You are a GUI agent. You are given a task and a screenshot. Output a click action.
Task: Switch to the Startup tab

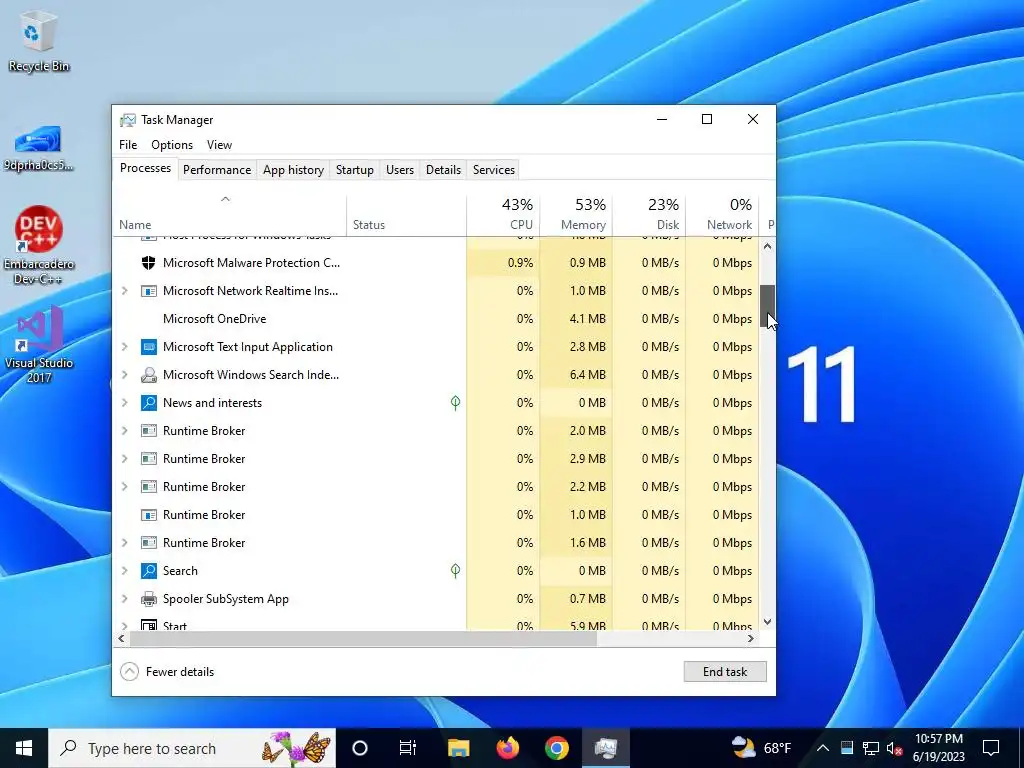(355, 170)
